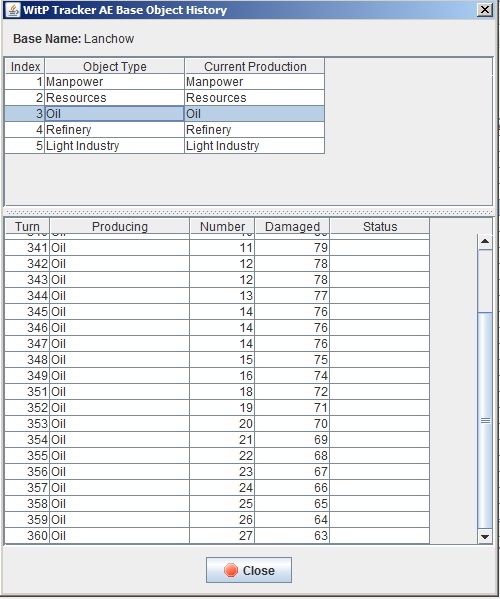Close the Base Object History window
Viewport: 500px width, 599px height.
point(485,10)
